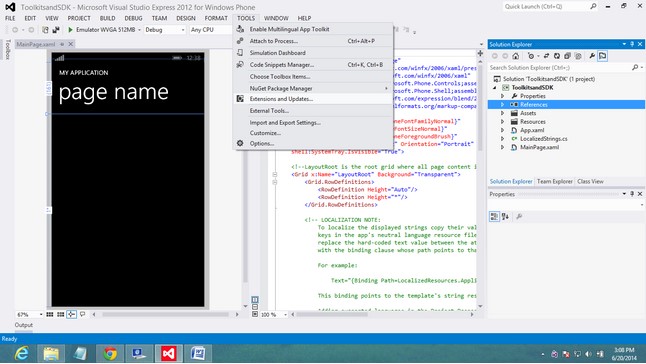Open the Toolbox side tab
Screen dimensions: 646x364
pos(7,49)
